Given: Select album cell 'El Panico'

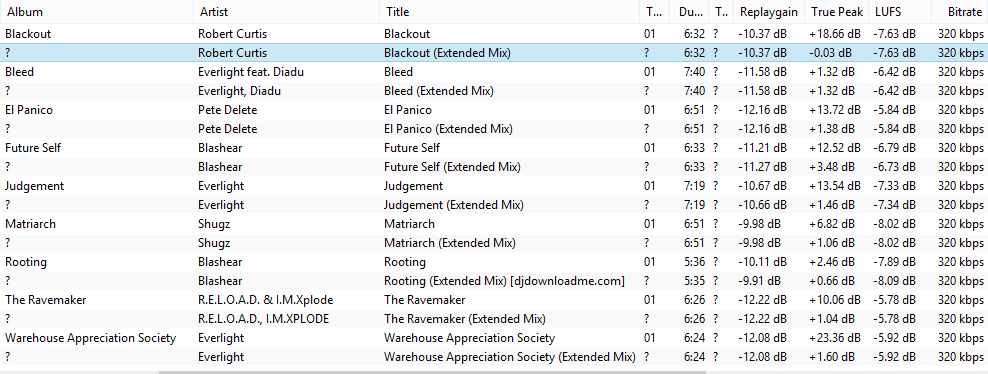Looking at the screenshot, I should pos(29,110).
